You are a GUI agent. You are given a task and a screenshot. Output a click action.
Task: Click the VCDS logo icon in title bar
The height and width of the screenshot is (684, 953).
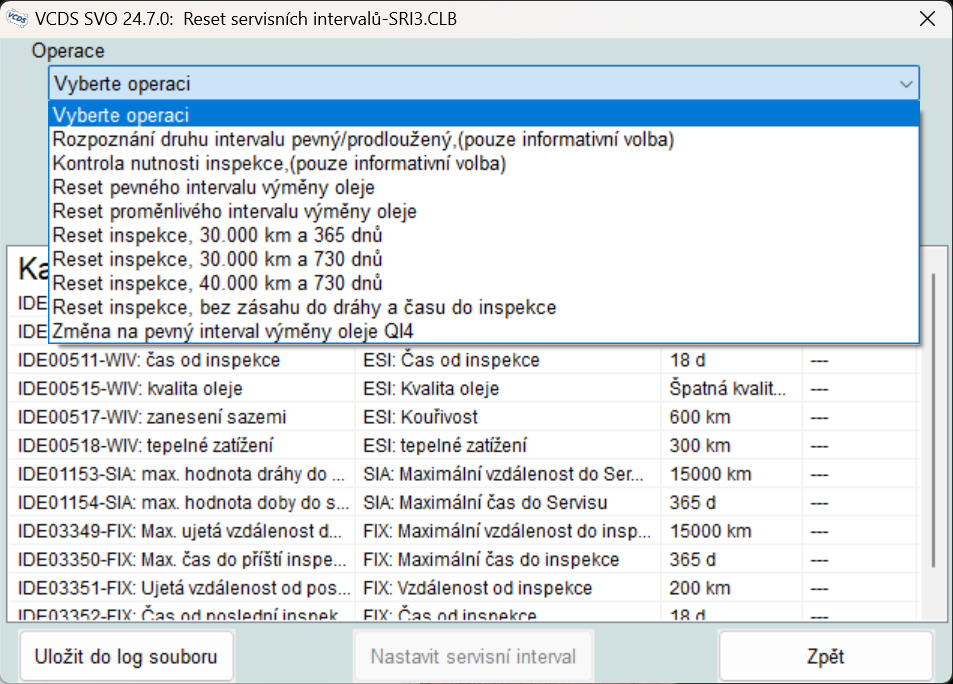pyautogui.click(x=16, y=18)
